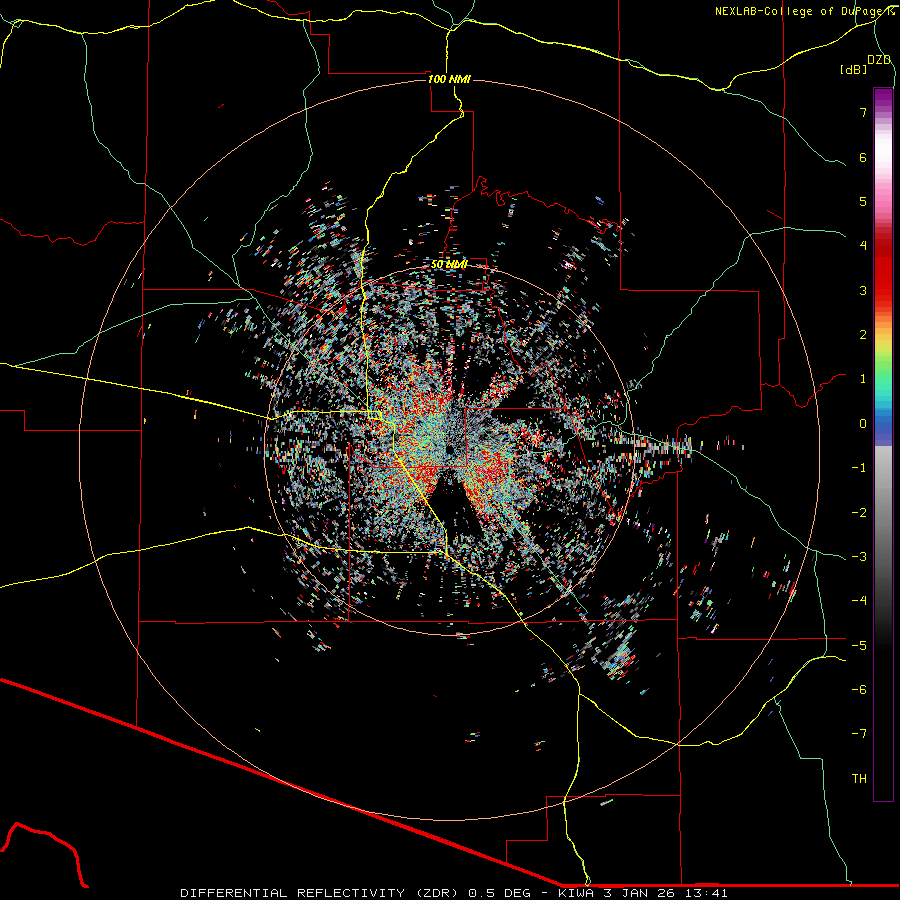
Task: Click the -5 value on the color scale
Action: (x=859, y=645)
